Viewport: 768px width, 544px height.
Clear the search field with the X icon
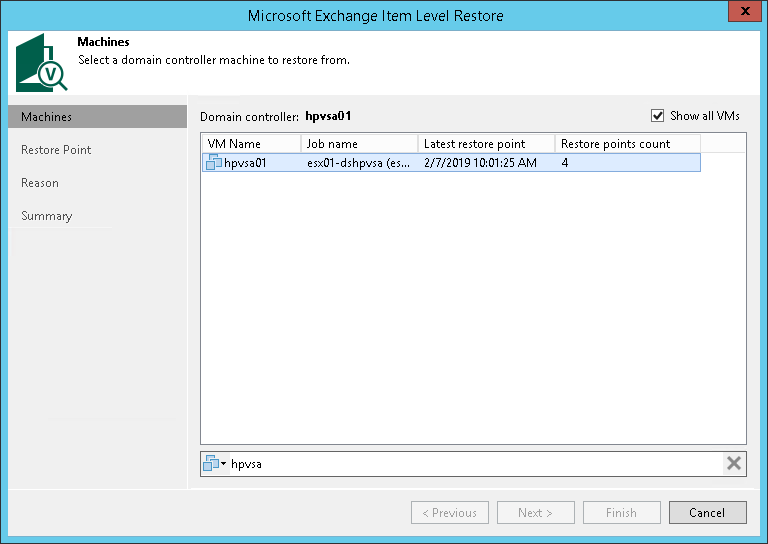coord(733,463)
